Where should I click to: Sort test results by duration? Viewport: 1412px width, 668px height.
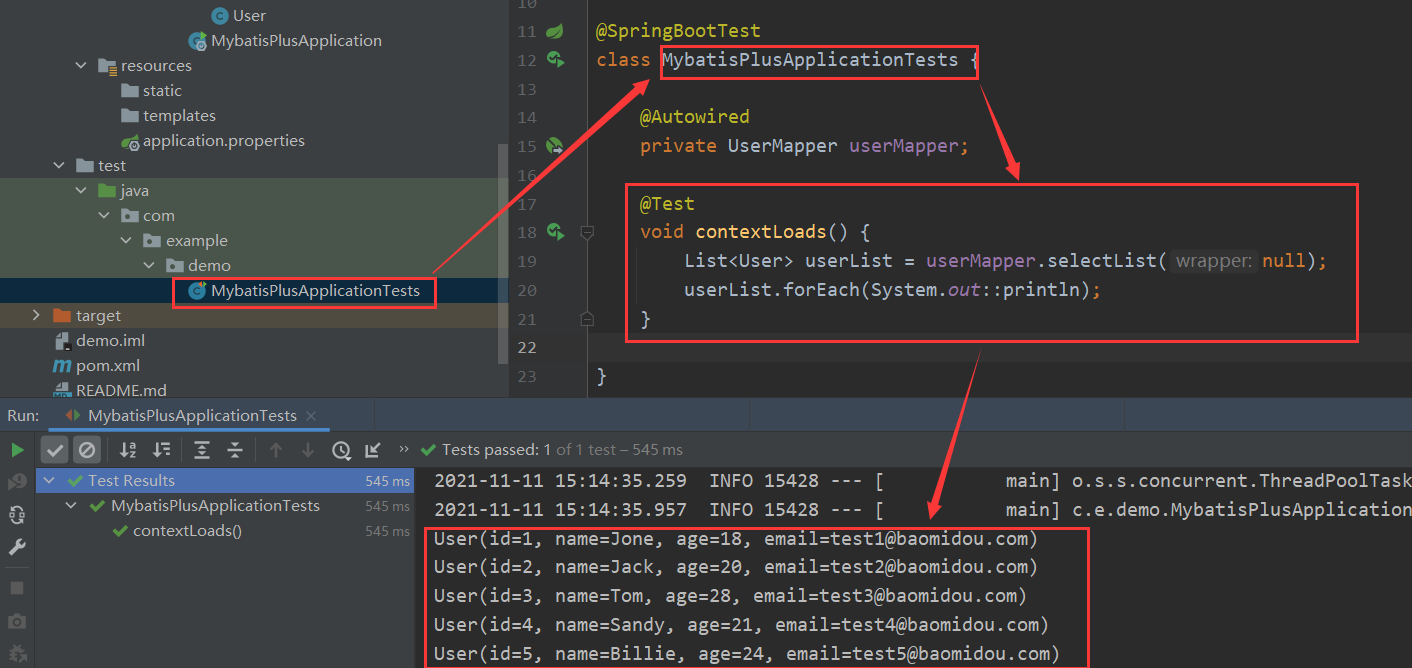(162, 450)
